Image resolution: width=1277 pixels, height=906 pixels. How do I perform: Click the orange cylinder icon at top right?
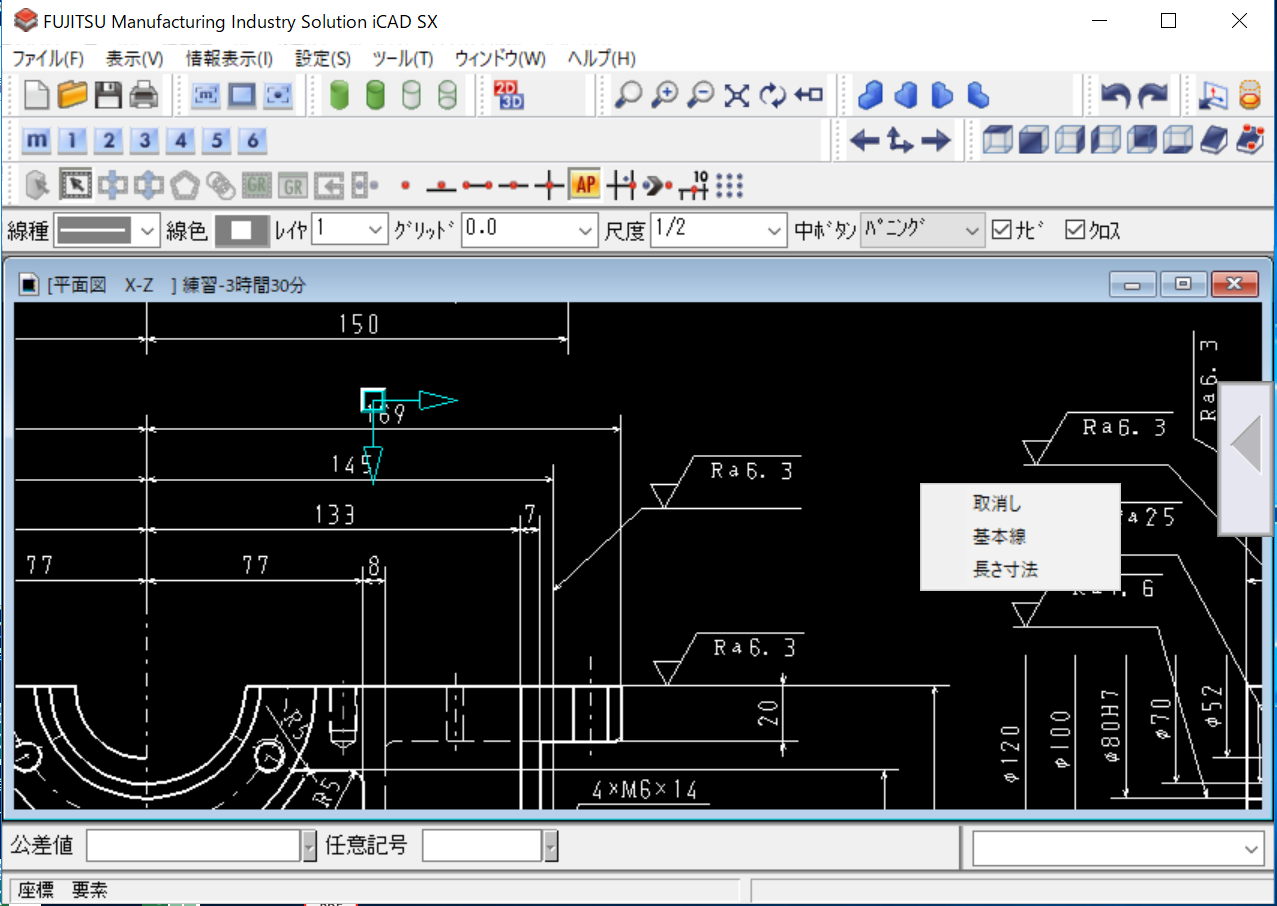[1250, 95]
